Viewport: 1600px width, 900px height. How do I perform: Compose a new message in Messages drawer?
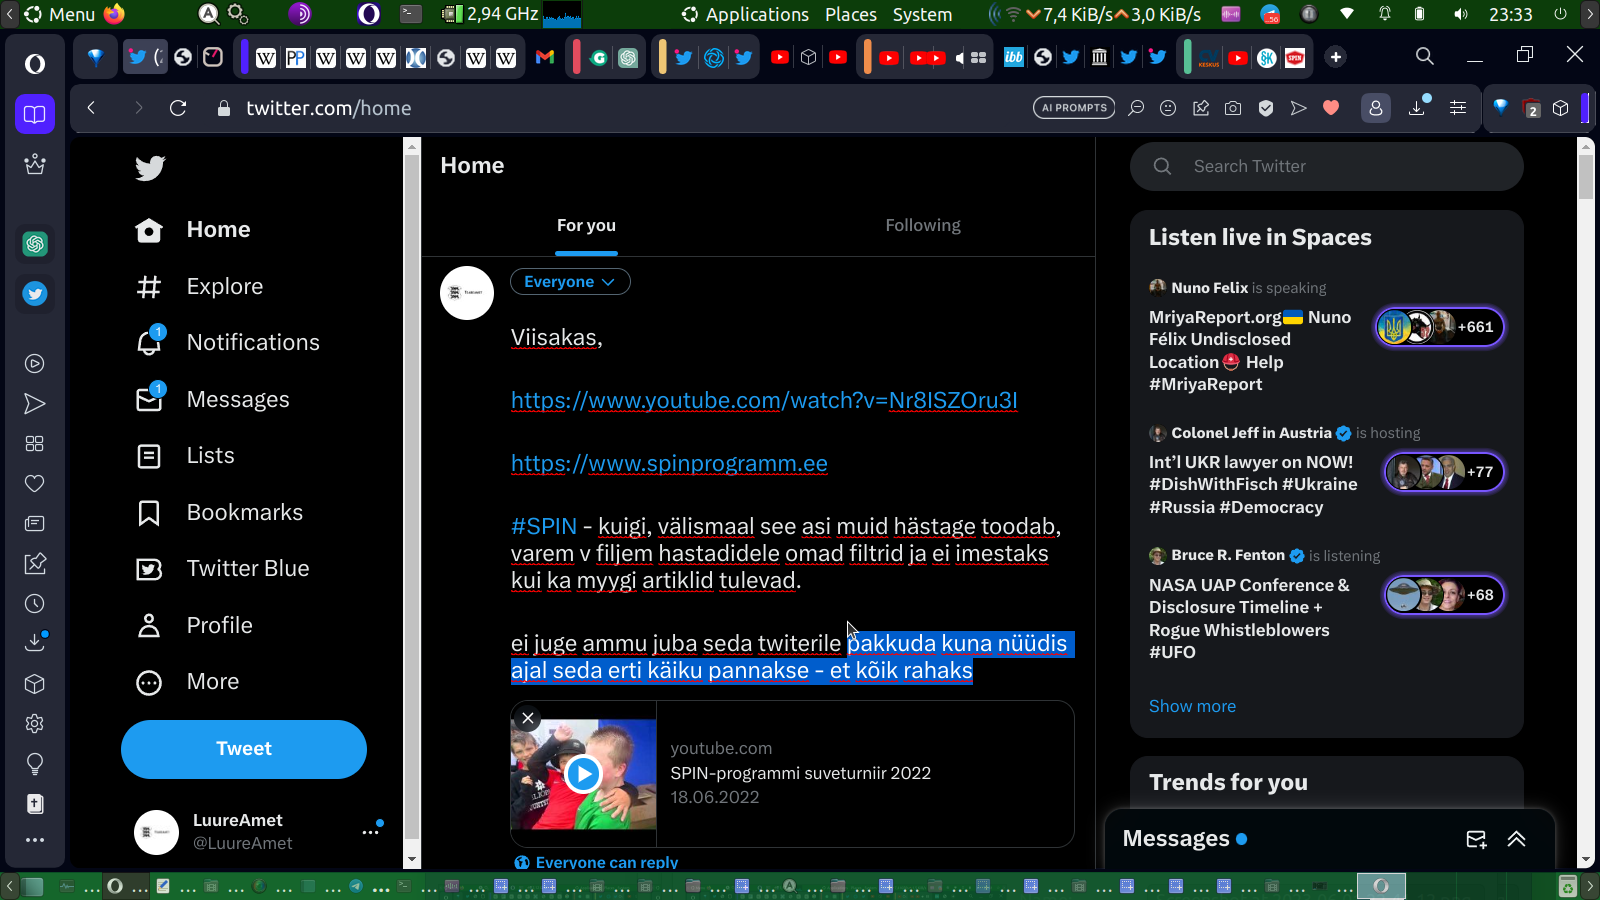click(x=1476, y=839)
